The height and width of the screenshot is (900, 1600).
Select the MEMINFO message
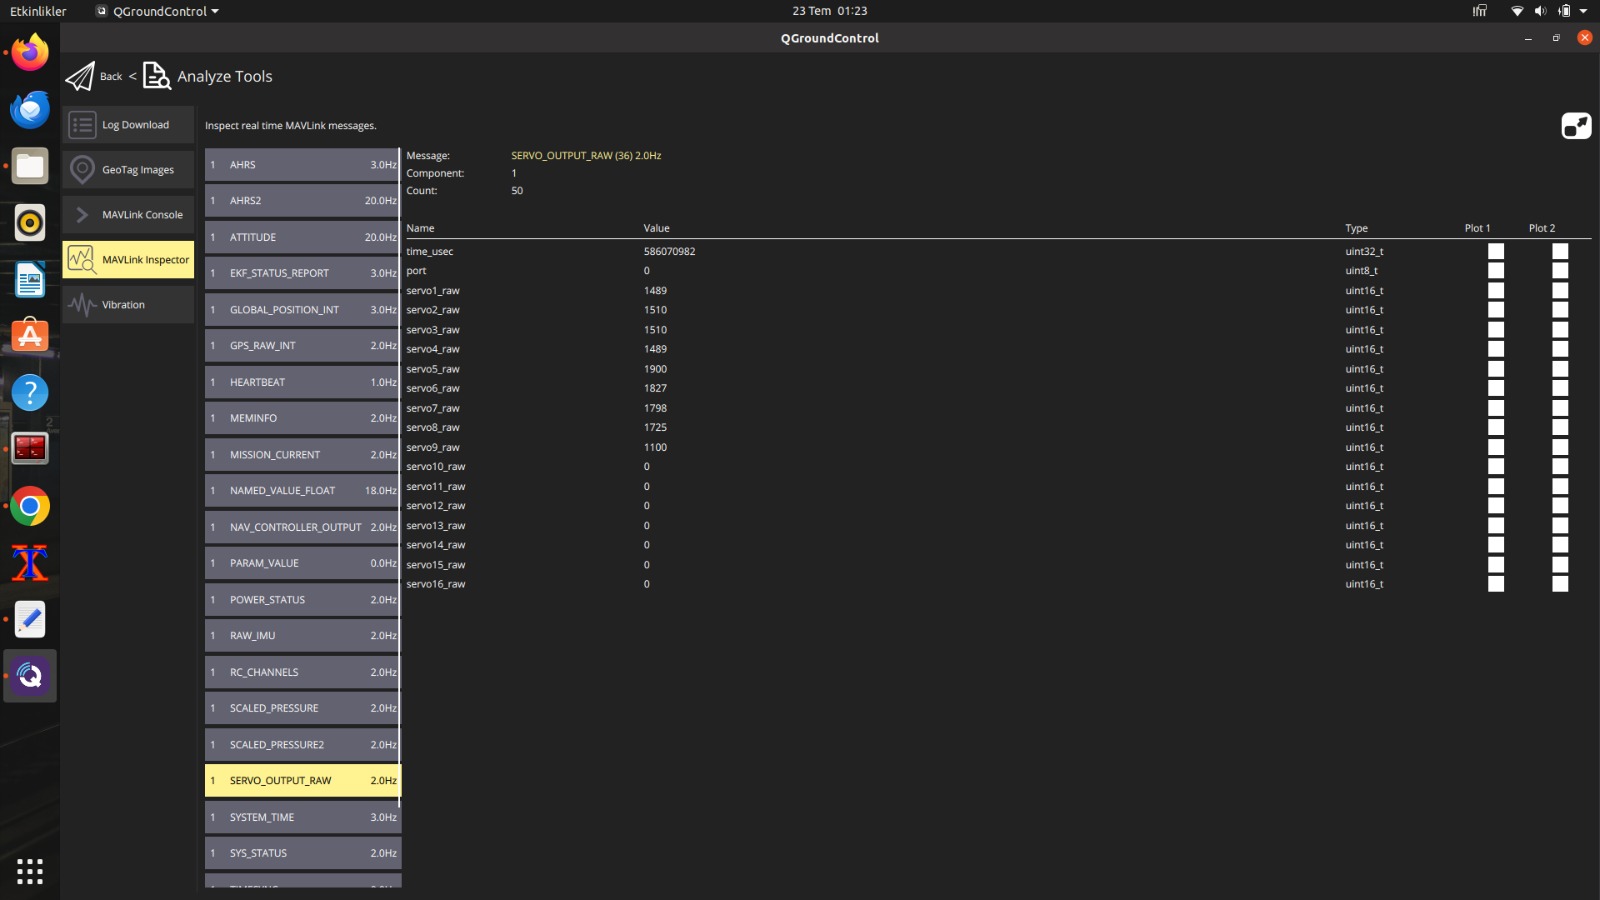[x=301, y=418]
